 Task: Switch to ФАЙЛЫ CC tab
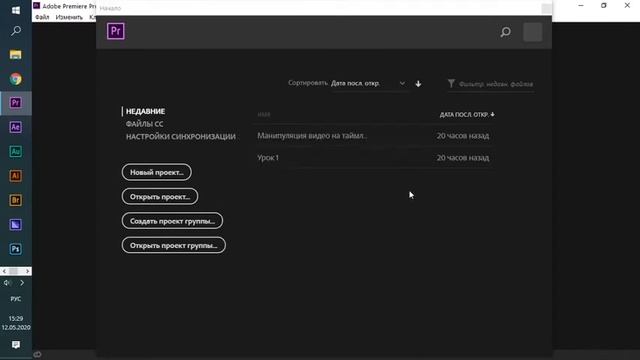tap(144, 124)
